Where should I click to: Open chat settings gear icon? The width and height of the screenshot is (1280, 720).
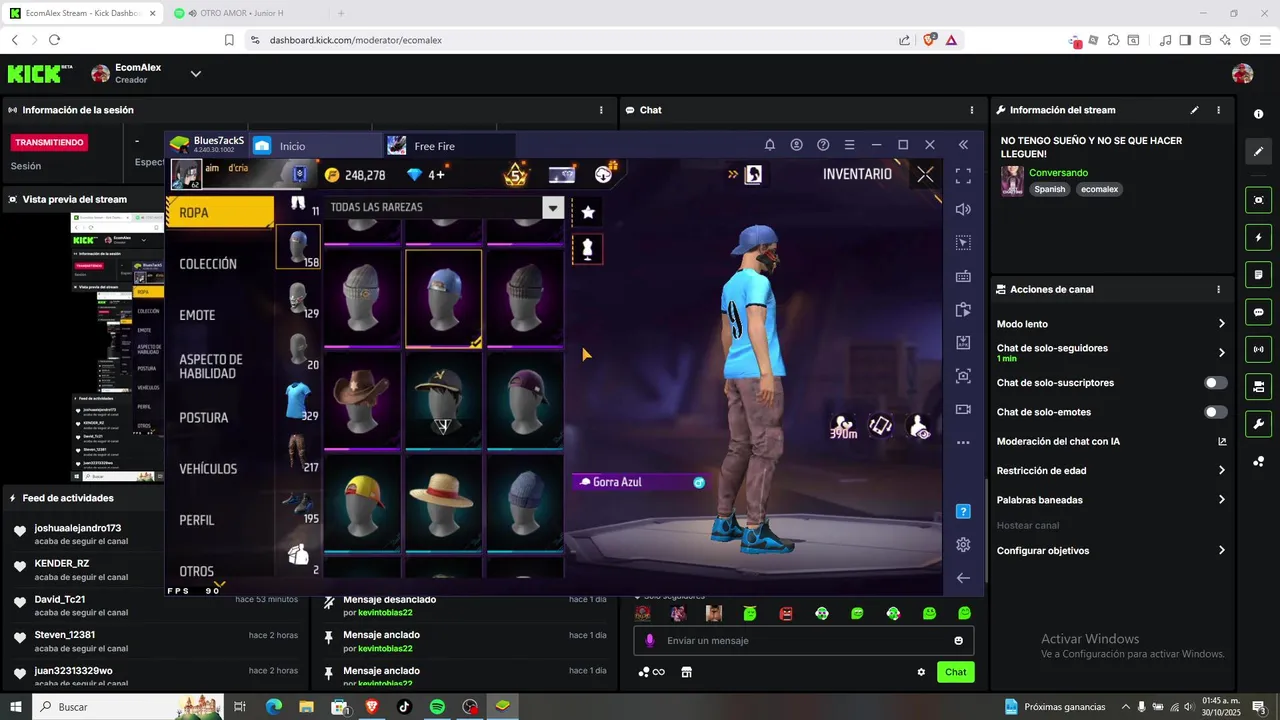pos(921,672)
